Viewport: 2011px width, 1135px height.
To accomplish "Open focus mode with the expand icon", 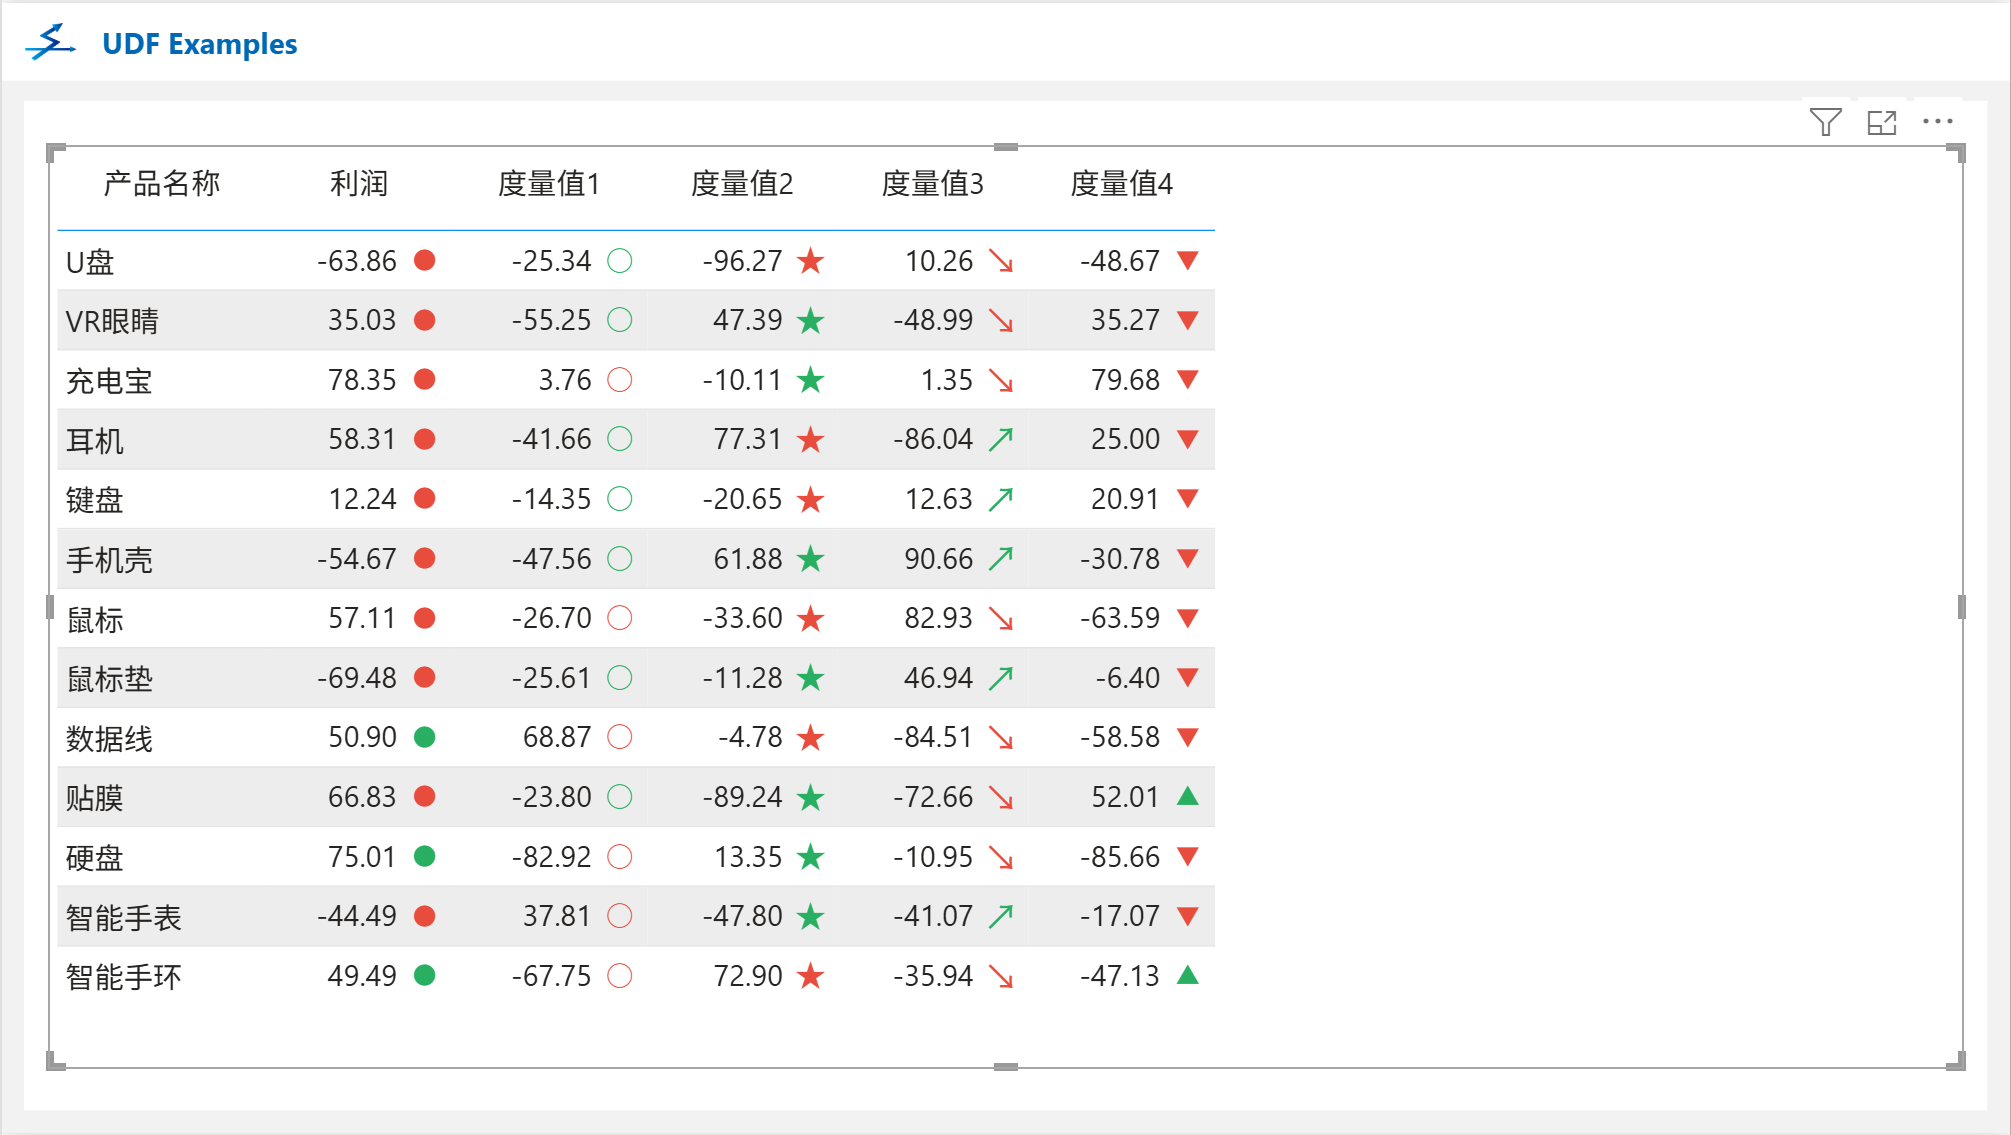I will point(1881,122).
